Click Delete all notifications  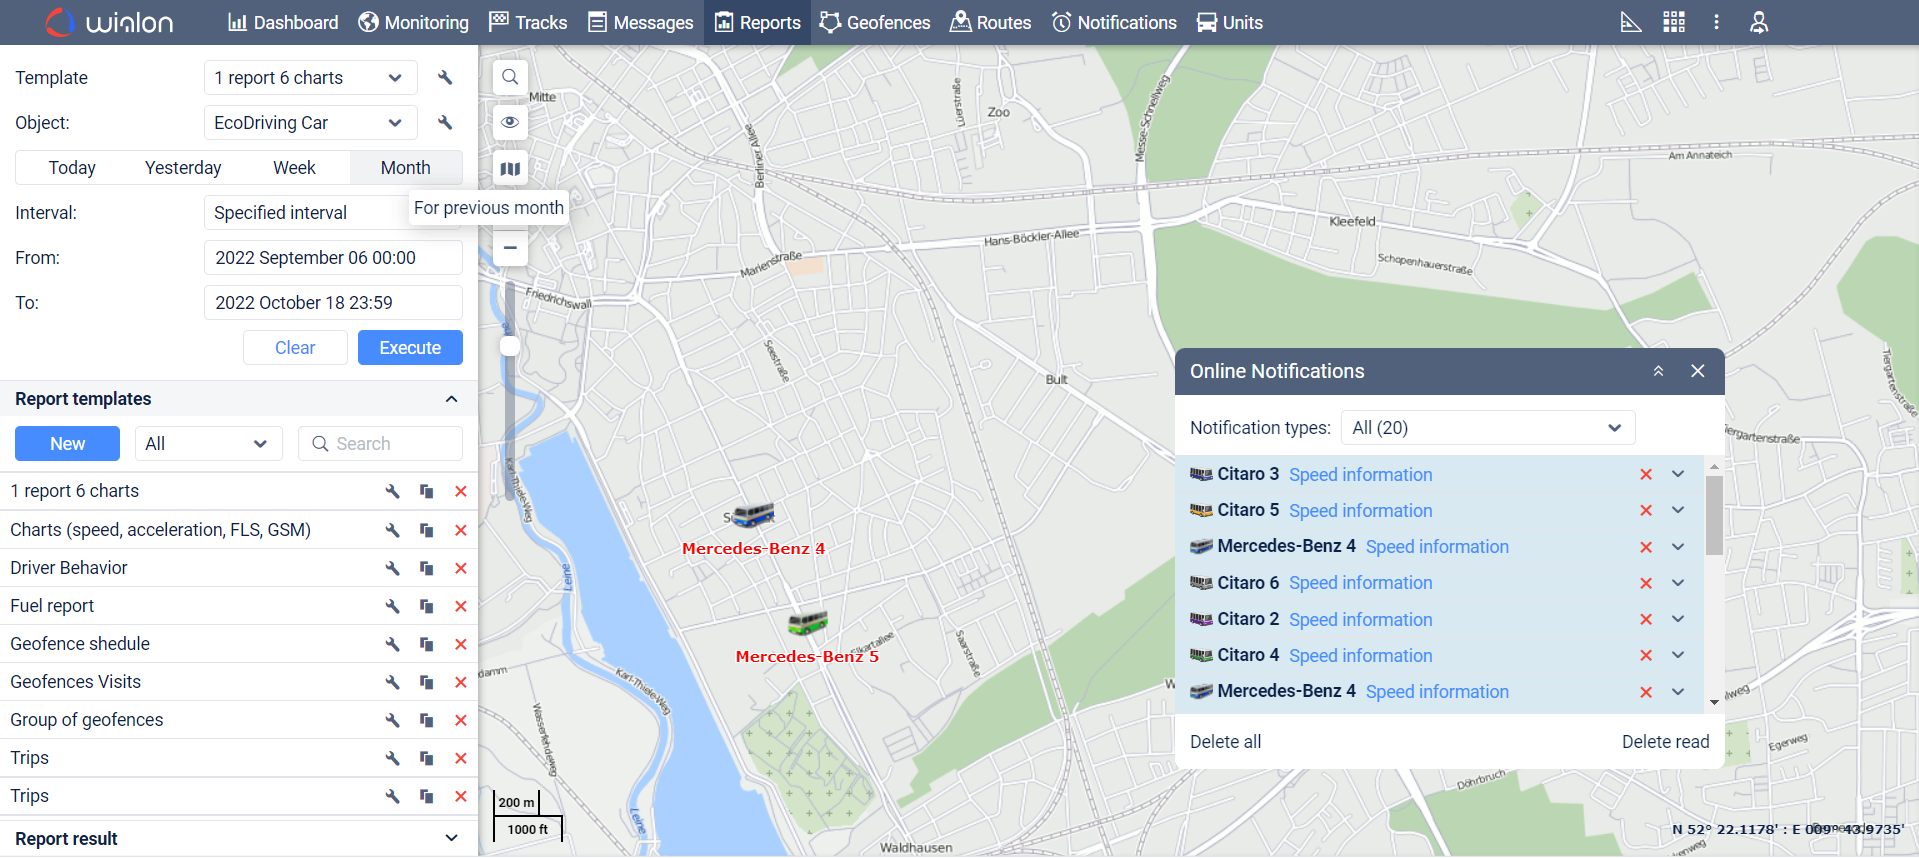tap(1225, 742)
